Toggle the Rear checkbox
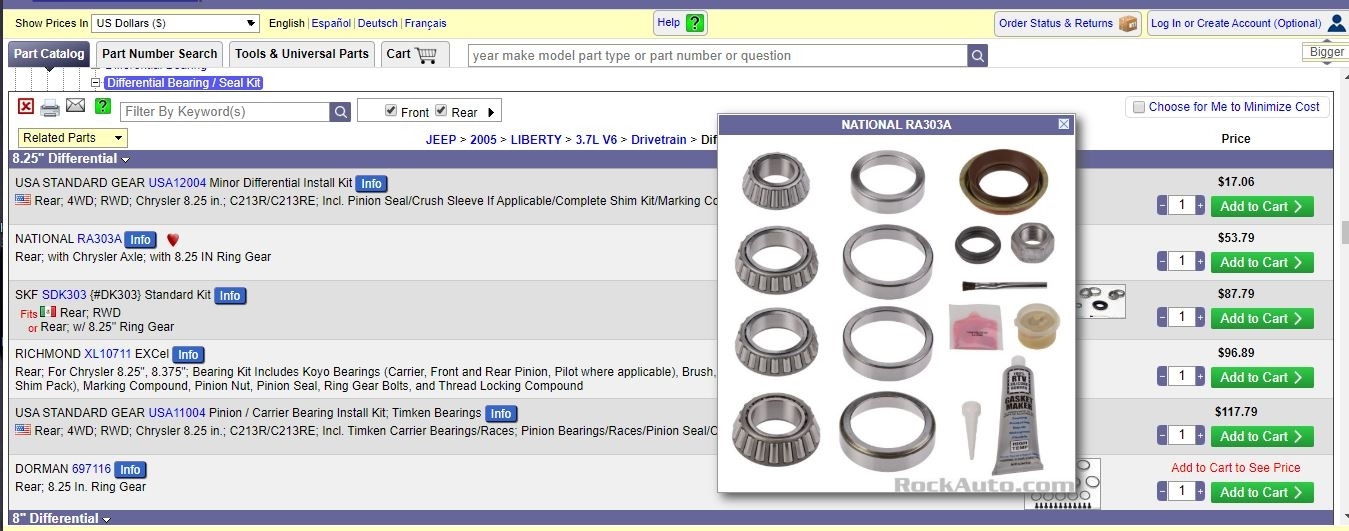 click(x=441, y=111)
